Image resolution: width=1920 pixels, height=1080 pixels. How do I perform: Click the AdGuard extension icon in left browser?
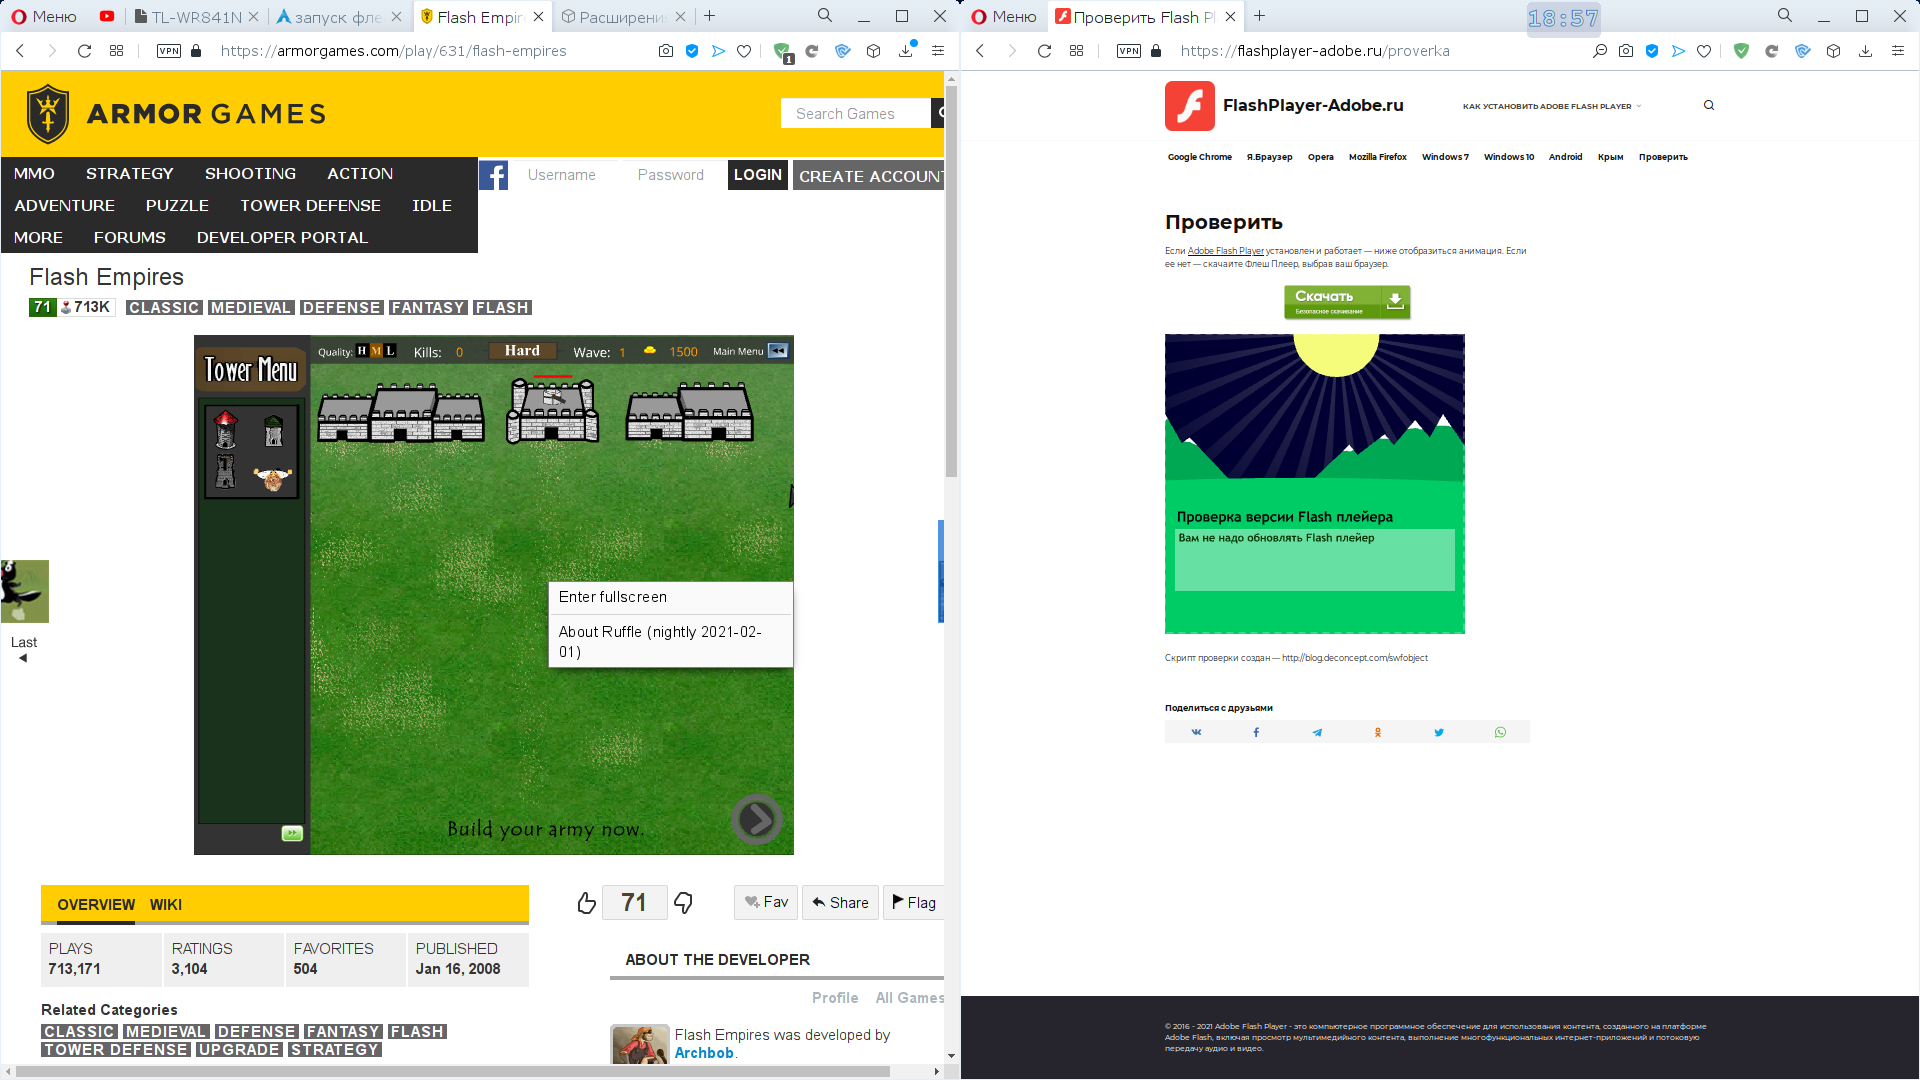[782, 51]
